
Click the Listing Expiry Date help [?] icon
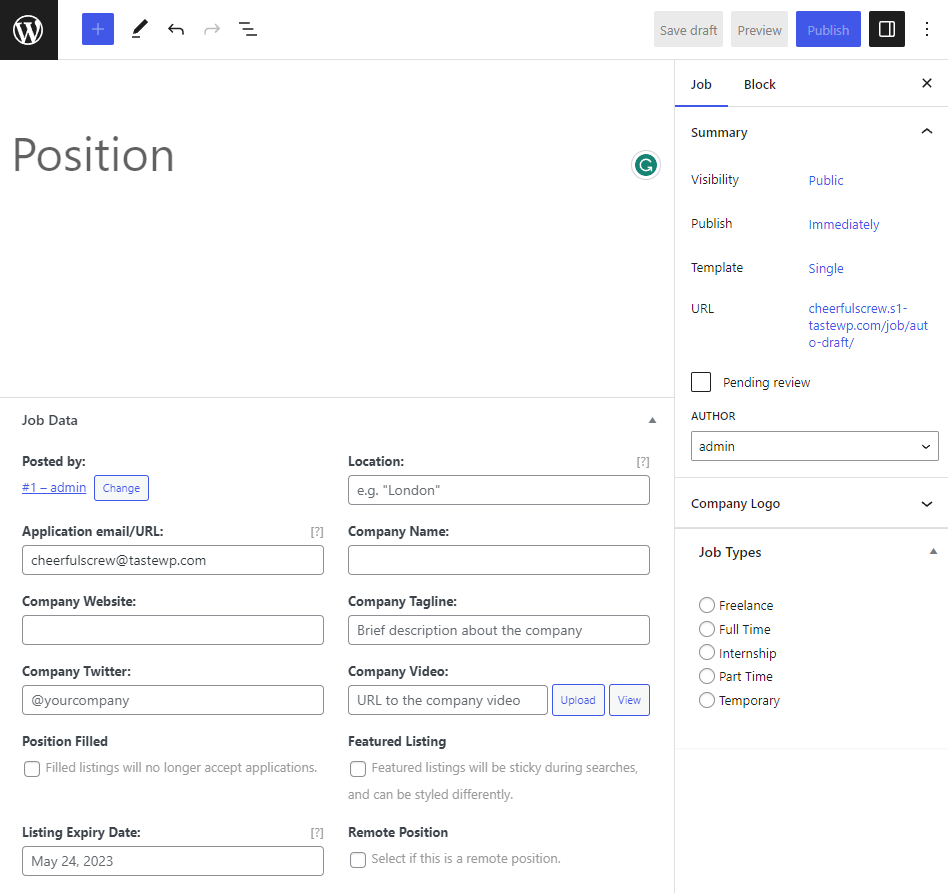(317, 833)
